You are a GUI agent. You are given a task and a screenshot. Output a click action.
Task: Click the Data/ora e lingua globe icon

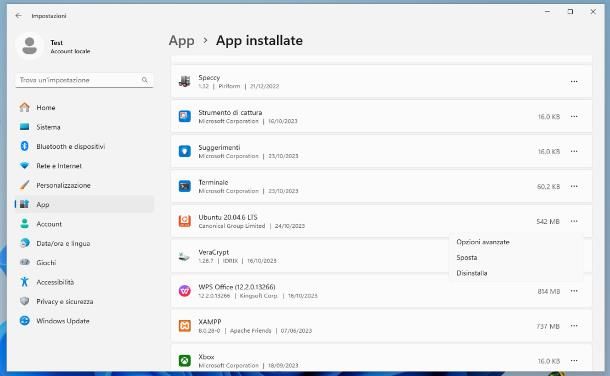coord(25,243)
